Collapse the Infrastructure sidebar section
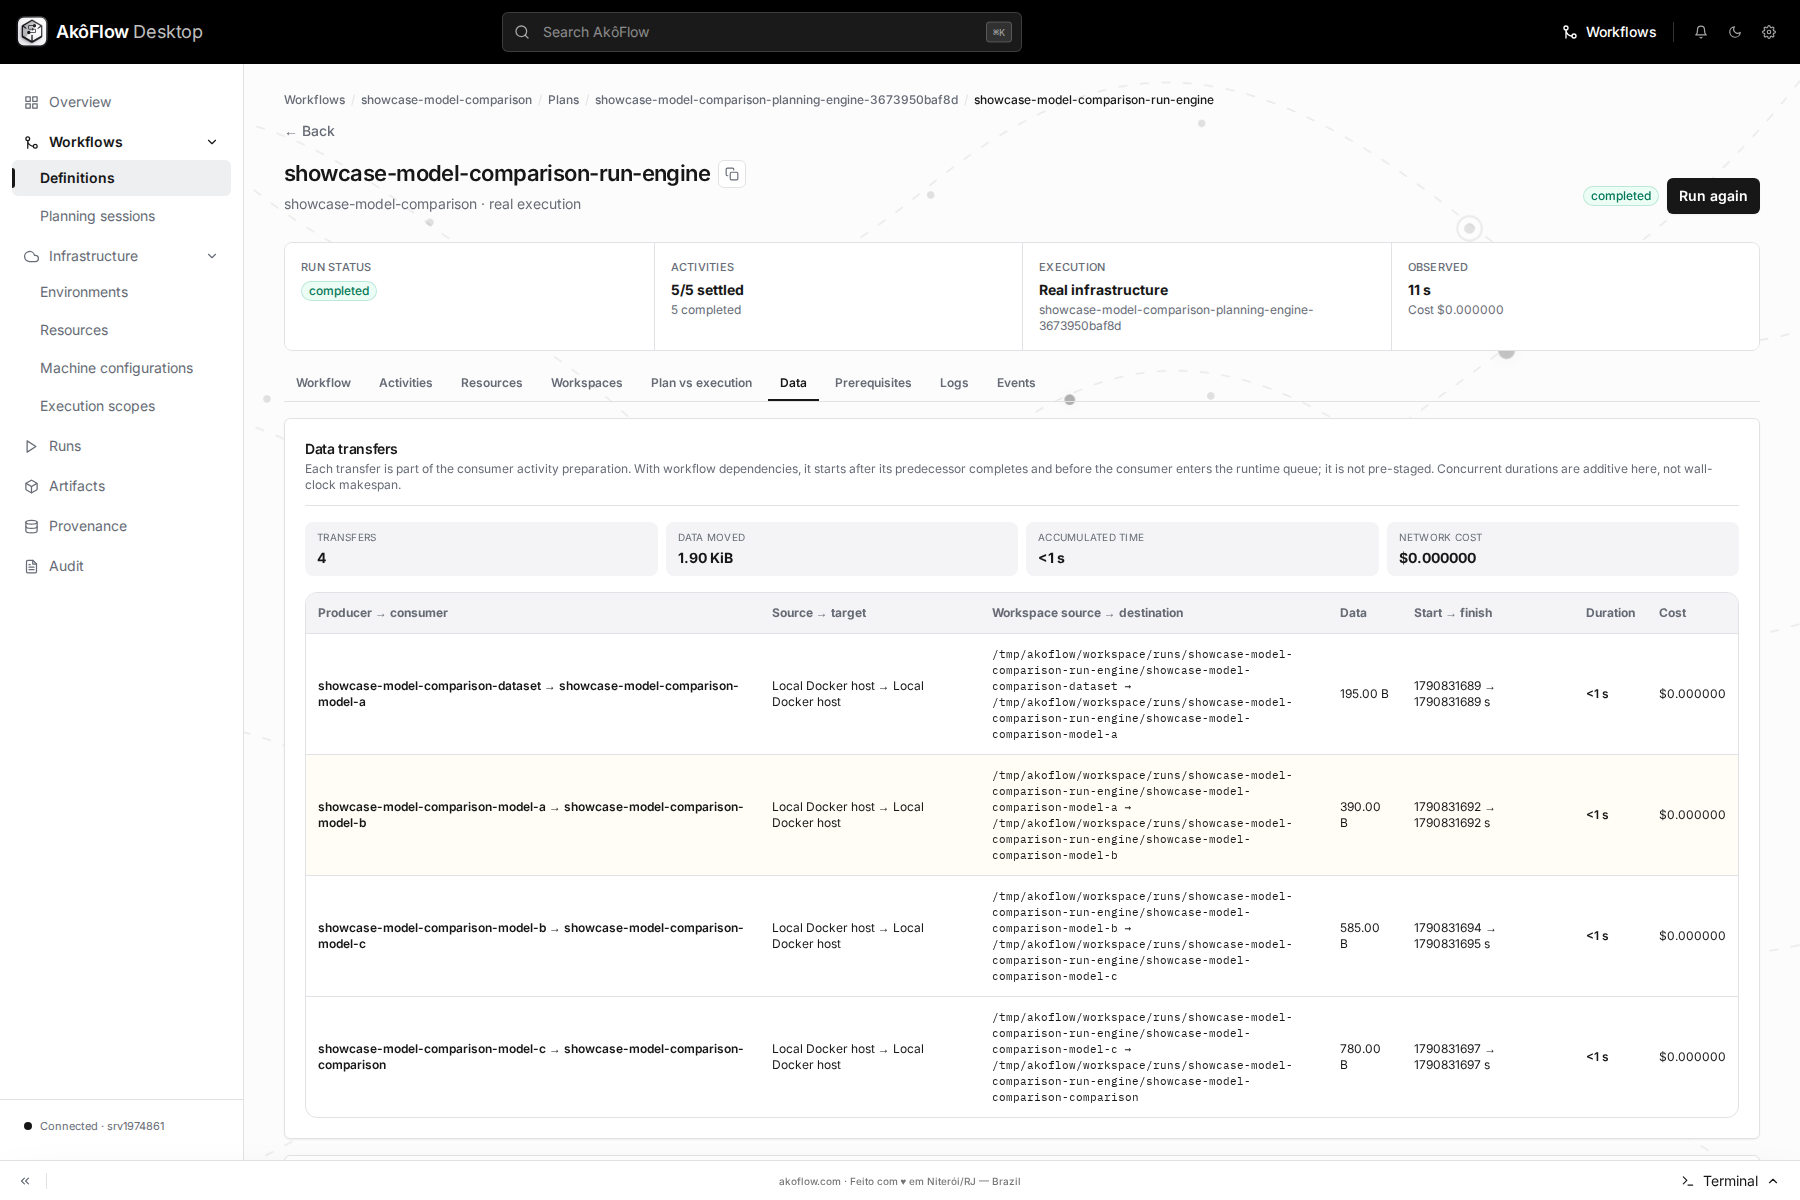1800x1200 pixels. (x=212, y=256)
